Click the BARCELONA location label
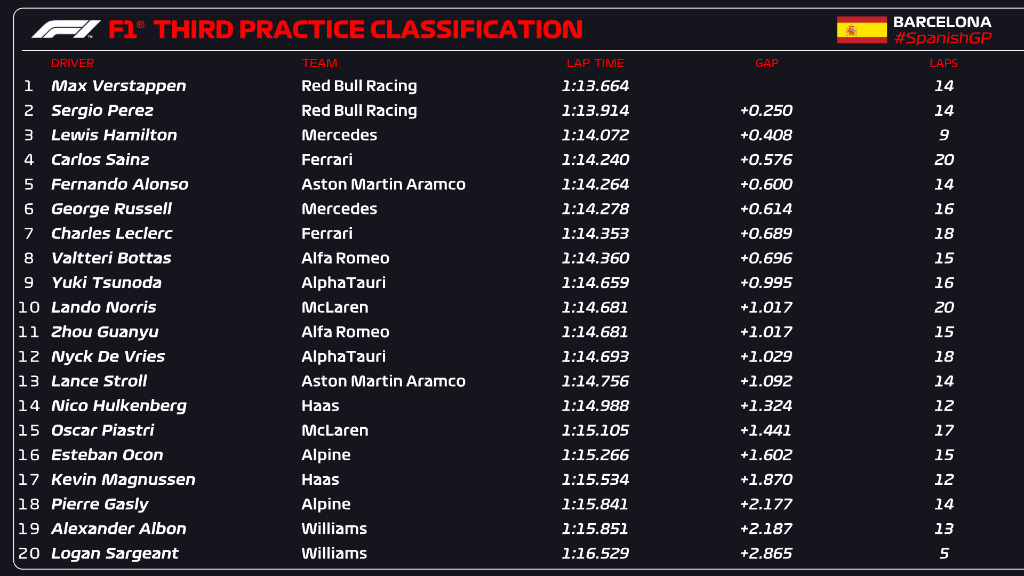This screenshot has width=1024, height=576. pyautogui.click(x=941, y=21)
